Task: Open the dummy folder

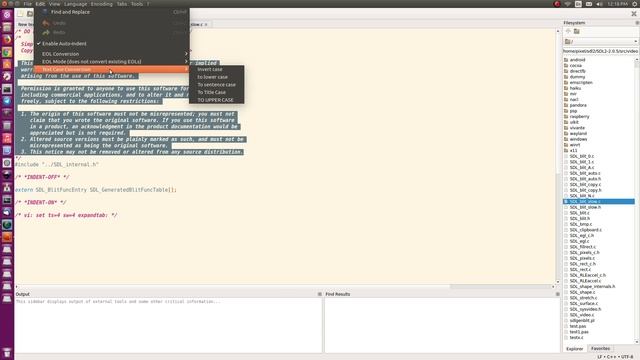Action: pyautogui.click(x=577, y=77)
